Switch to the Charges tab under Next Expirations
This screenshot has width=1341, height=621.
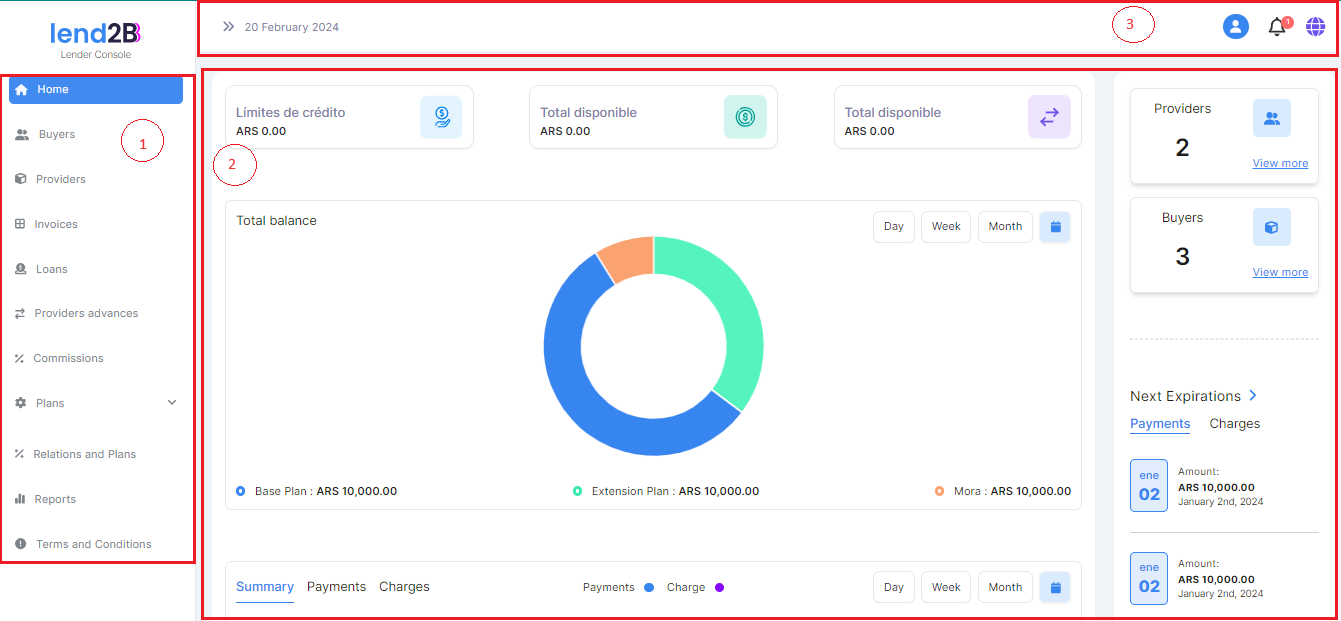point(1234,424)
